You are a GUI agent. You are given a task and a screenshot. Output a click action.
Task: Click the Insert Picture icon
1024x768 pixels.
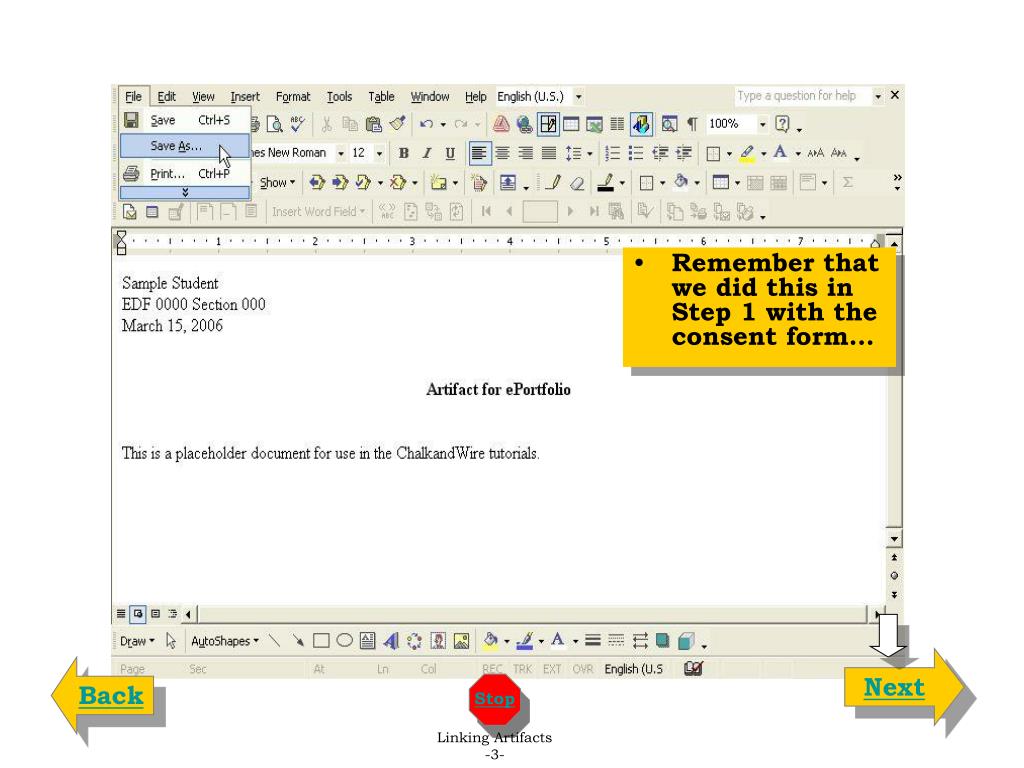coord(461,641)
